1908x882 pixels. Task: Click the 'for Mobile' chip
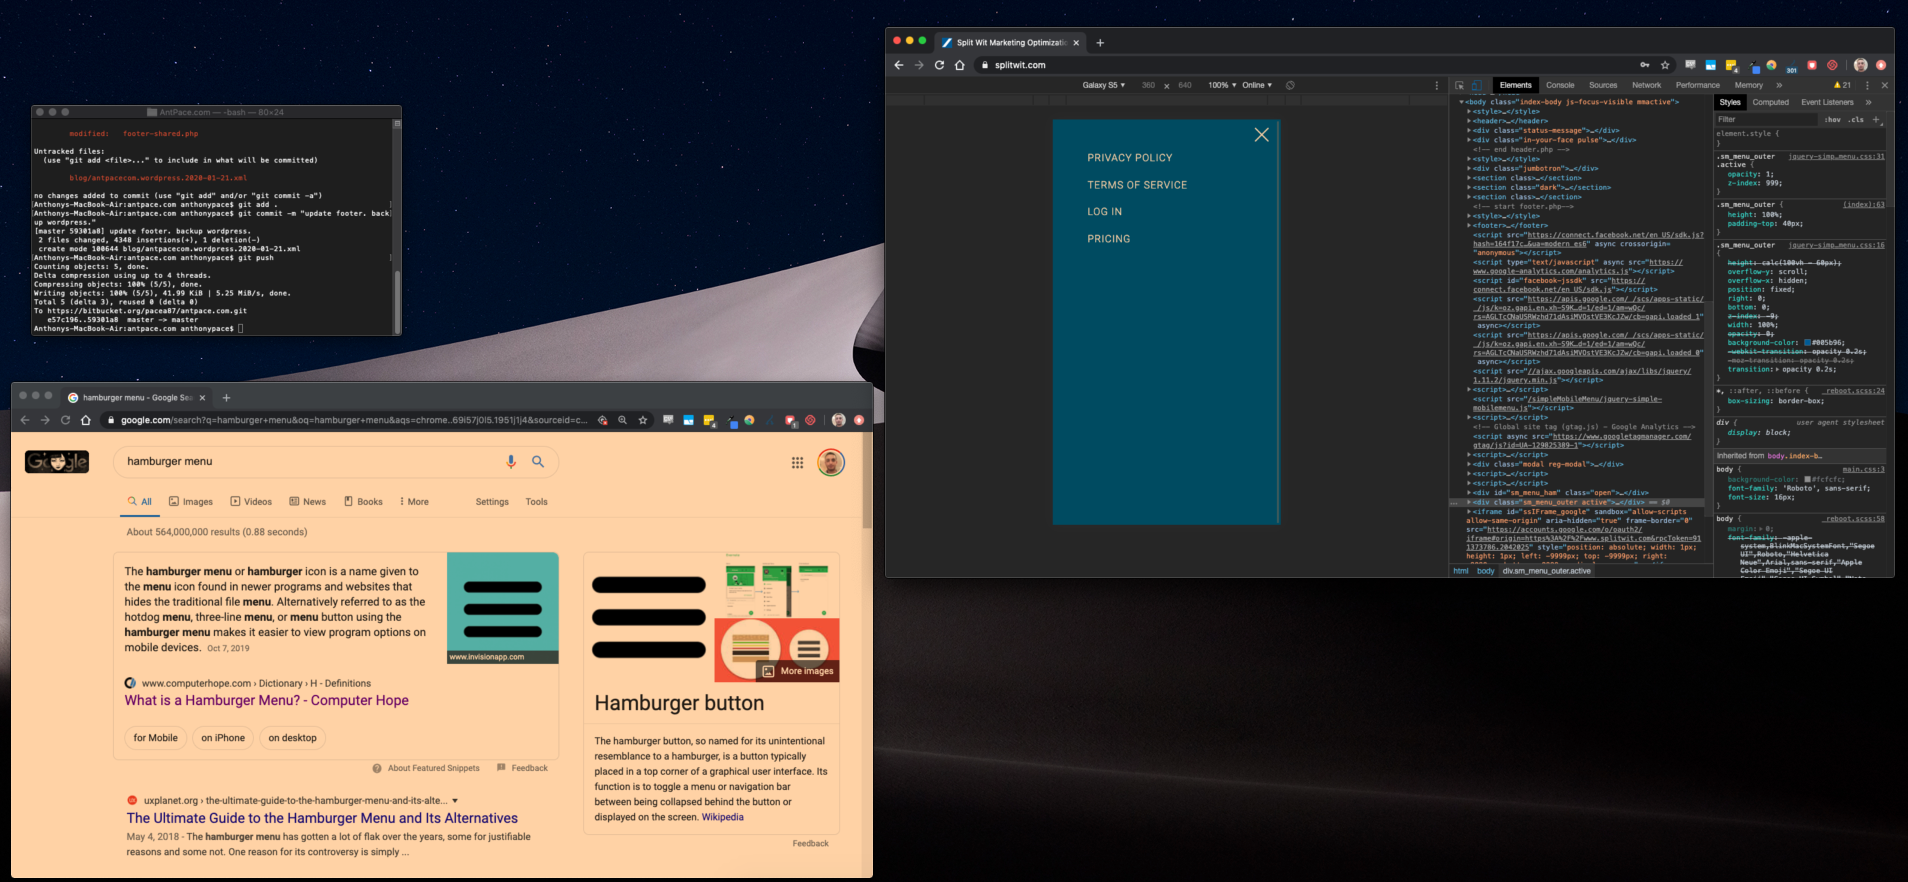click(156, 738)
